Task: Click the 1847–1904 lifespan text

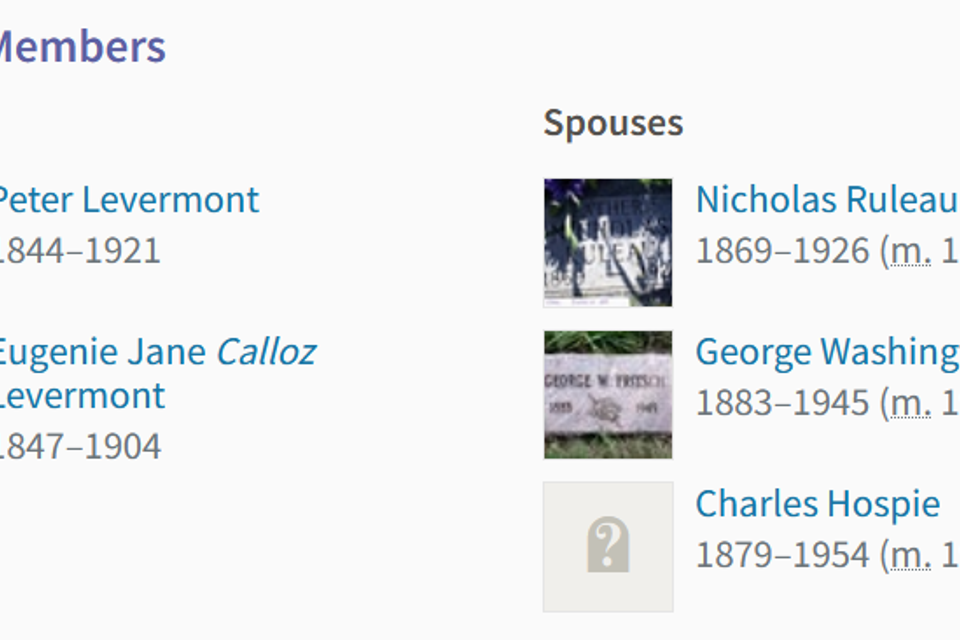Action: point(80,446)
